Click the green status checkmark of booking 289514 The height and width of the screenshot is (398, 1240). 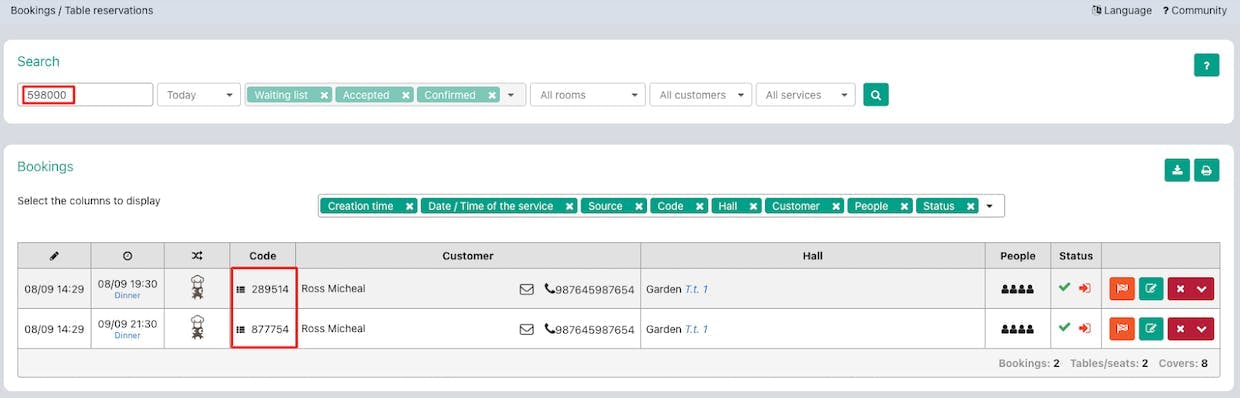coord(1064,288)
